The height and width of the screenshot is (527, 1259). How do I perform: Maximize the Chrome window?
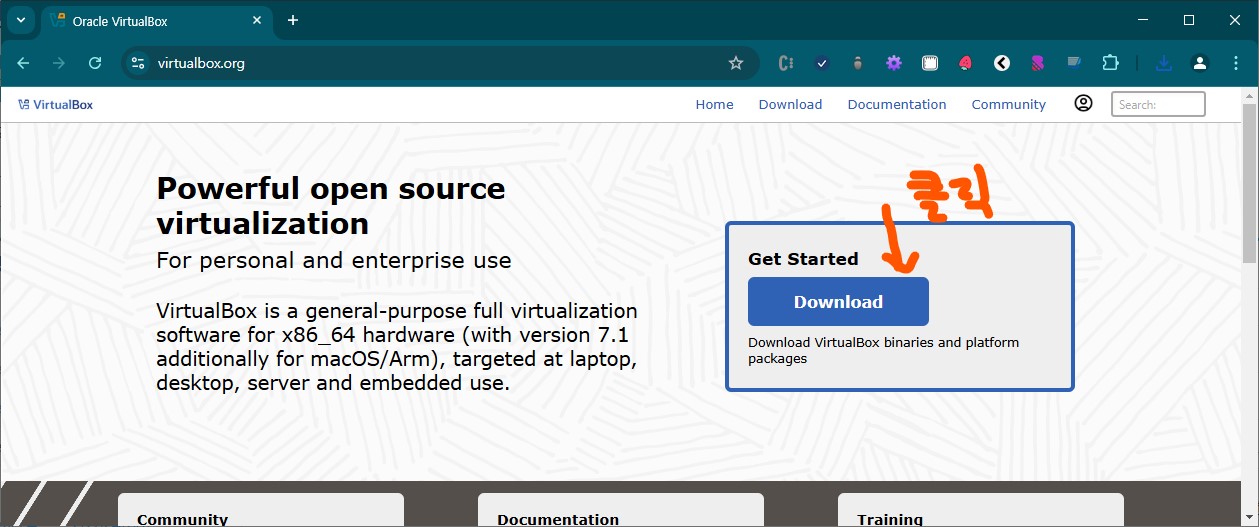(1189, 20)
